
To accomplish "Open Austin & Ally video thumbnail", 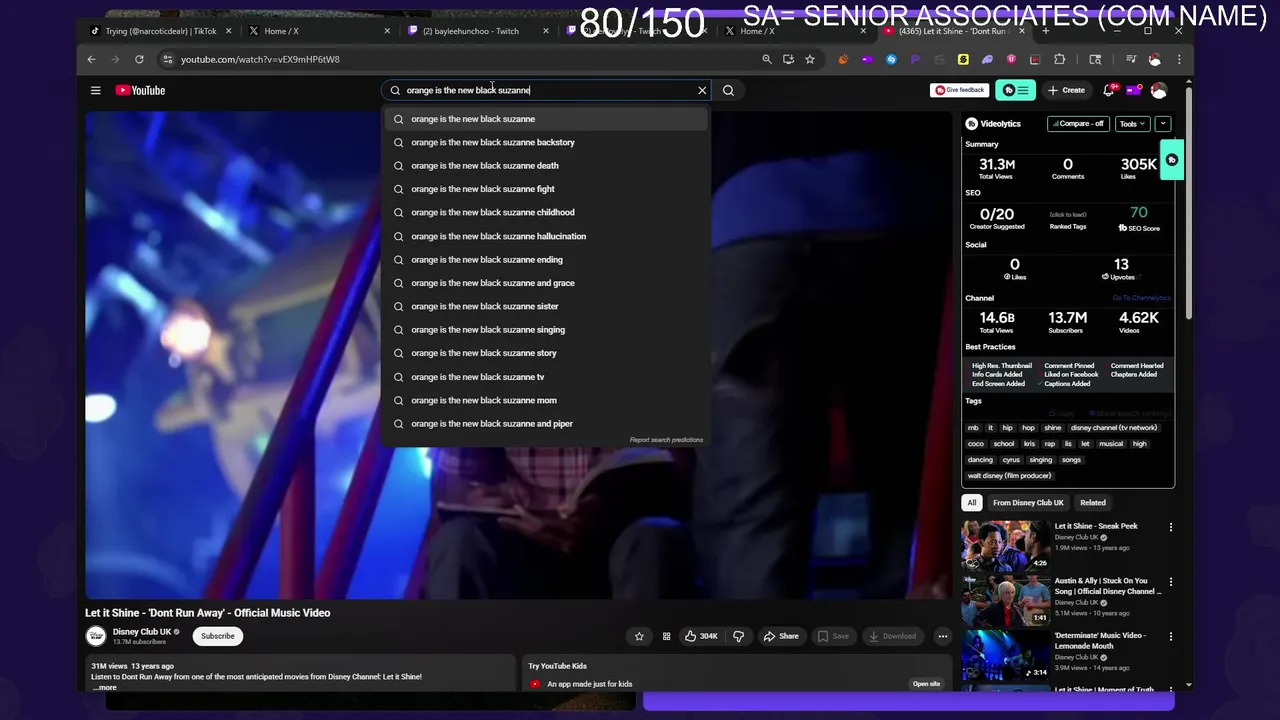I will tap(1005, 600).
